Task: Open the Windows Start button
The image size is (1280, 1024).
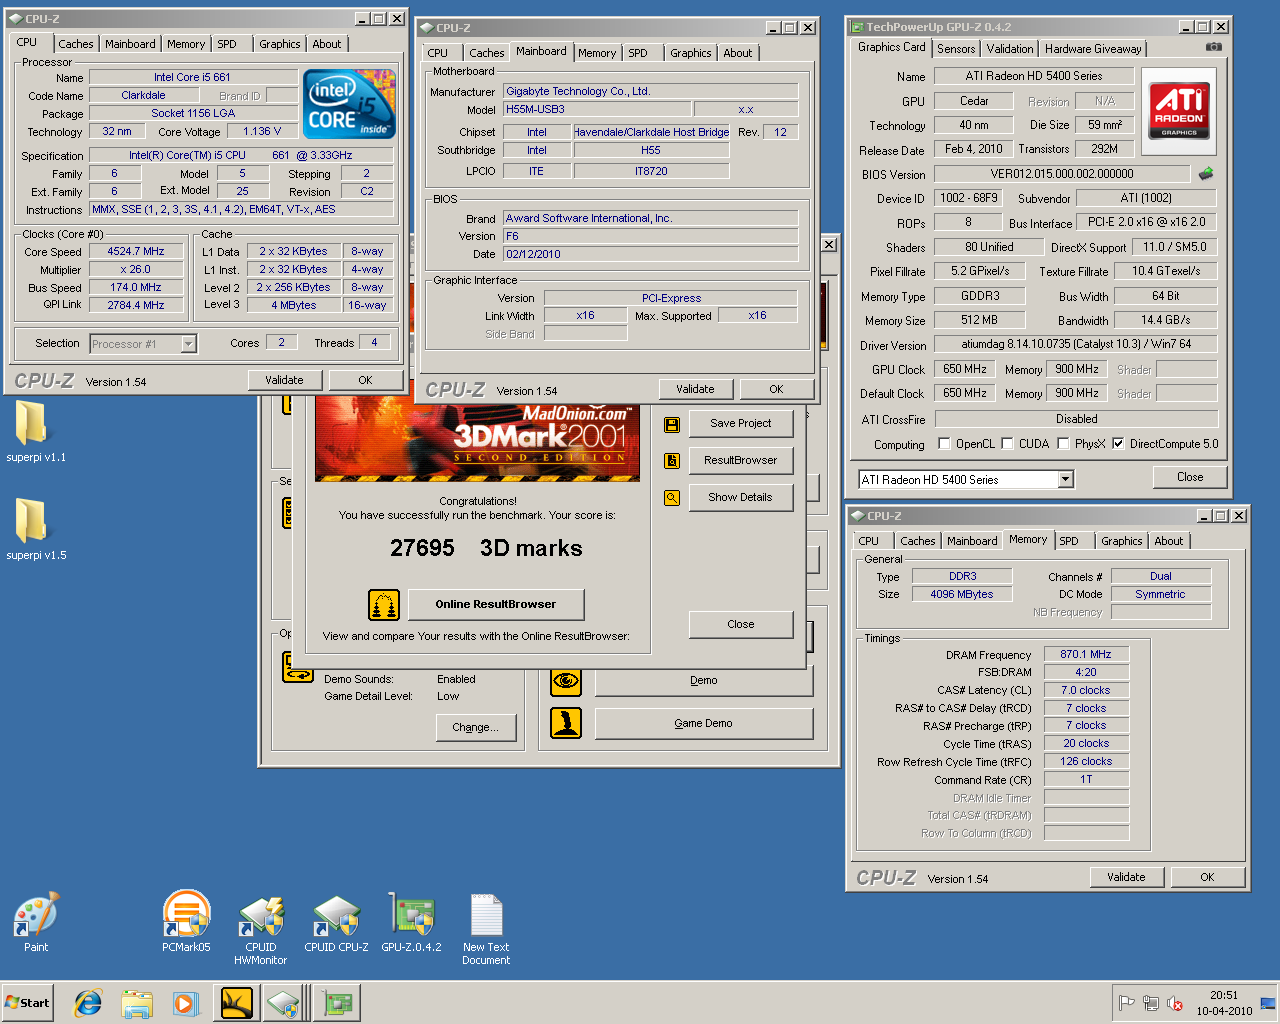Action: coord(28,1003)
